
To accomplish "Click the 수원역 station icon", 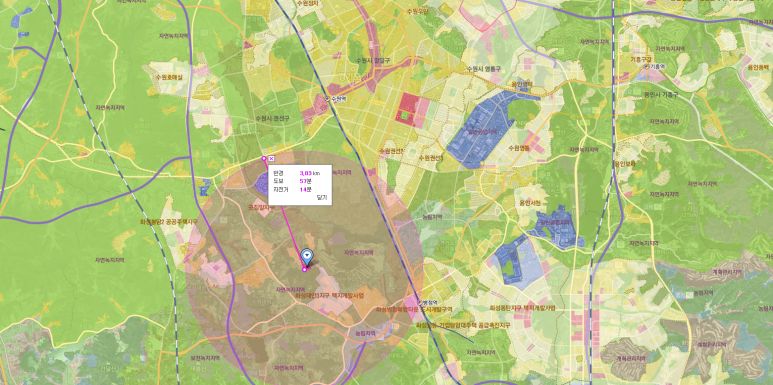I will pyautogui.click(x=327, y=98).
